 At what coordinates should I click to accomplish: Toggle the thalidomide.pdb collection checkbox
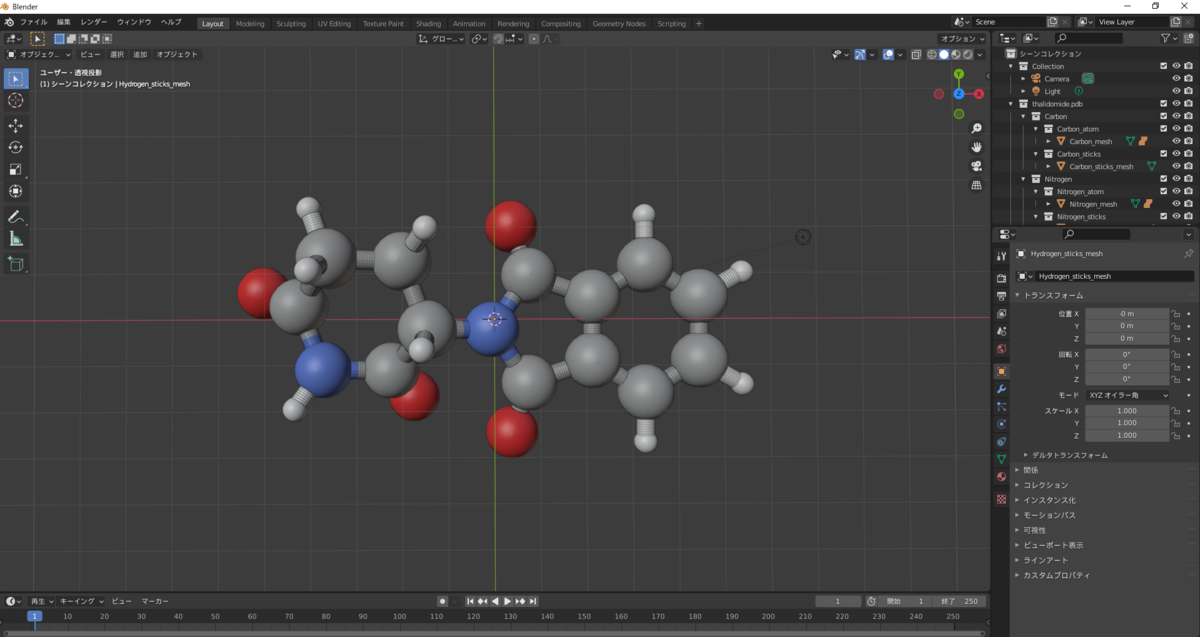point(1164,103)
